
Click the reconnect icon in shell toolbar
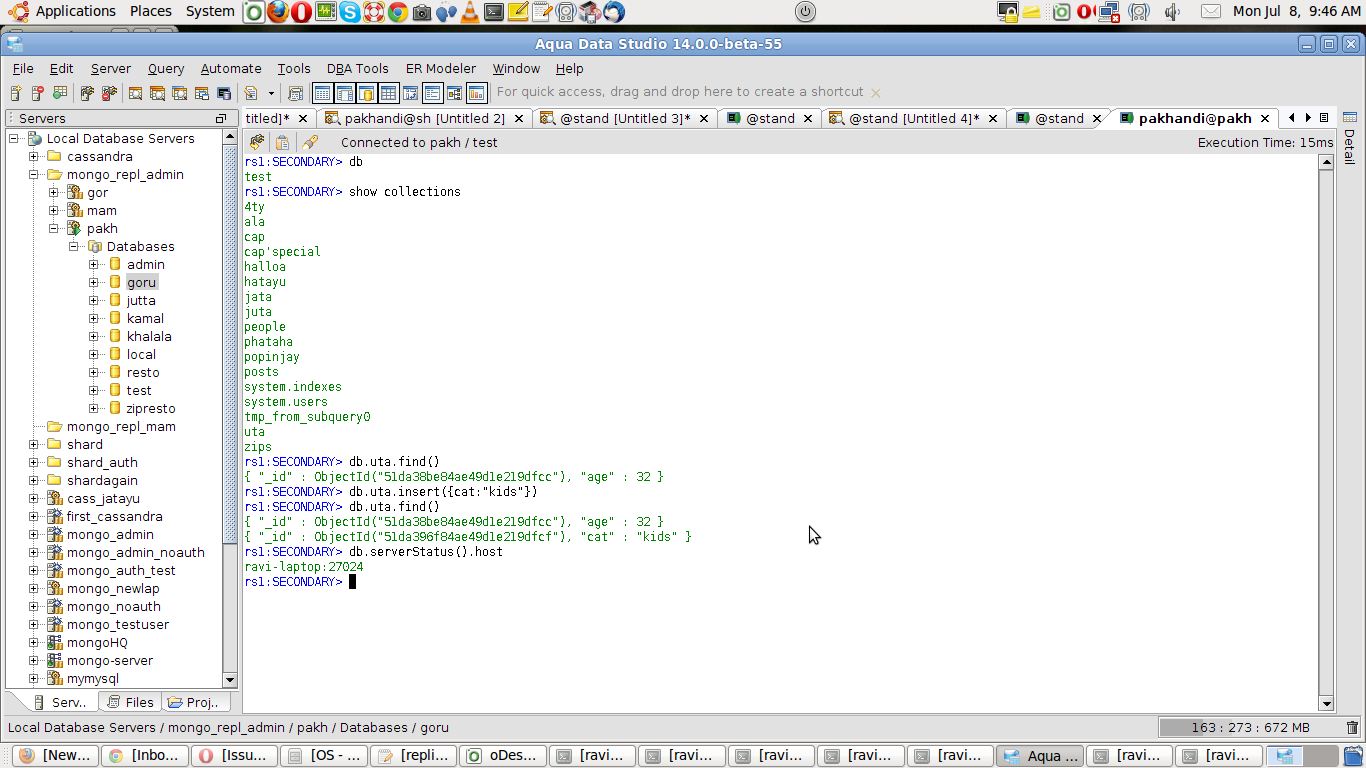(257, 143)
